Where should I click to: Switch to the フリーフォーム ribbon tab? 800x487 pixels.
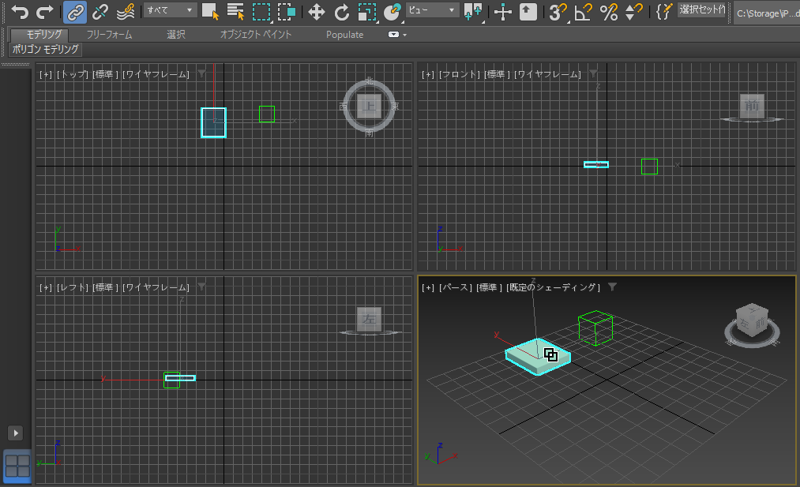point(111,34)
